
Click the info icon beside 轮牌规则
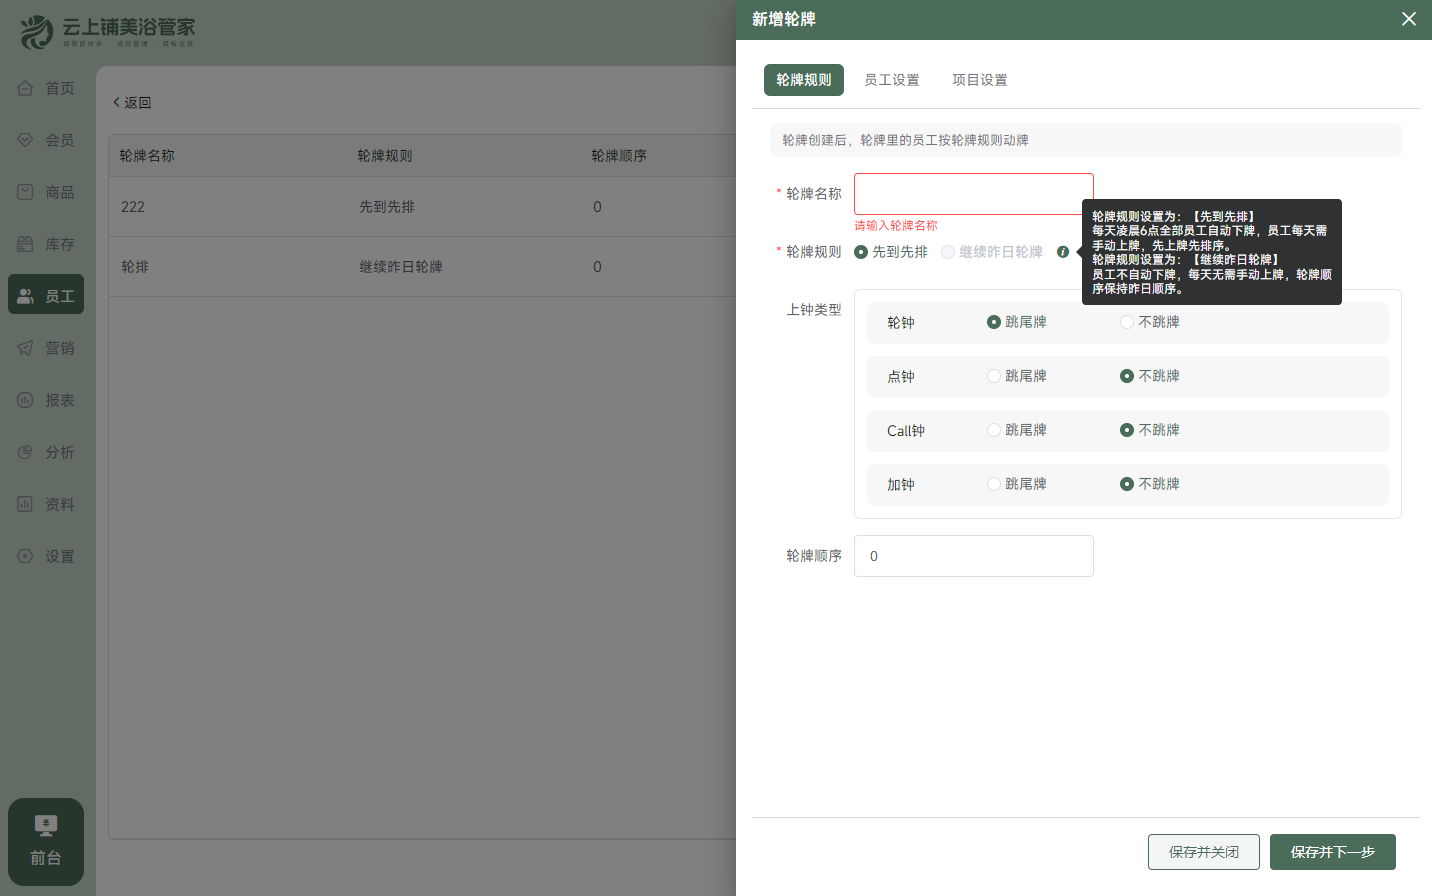[x=1063, y=252]
